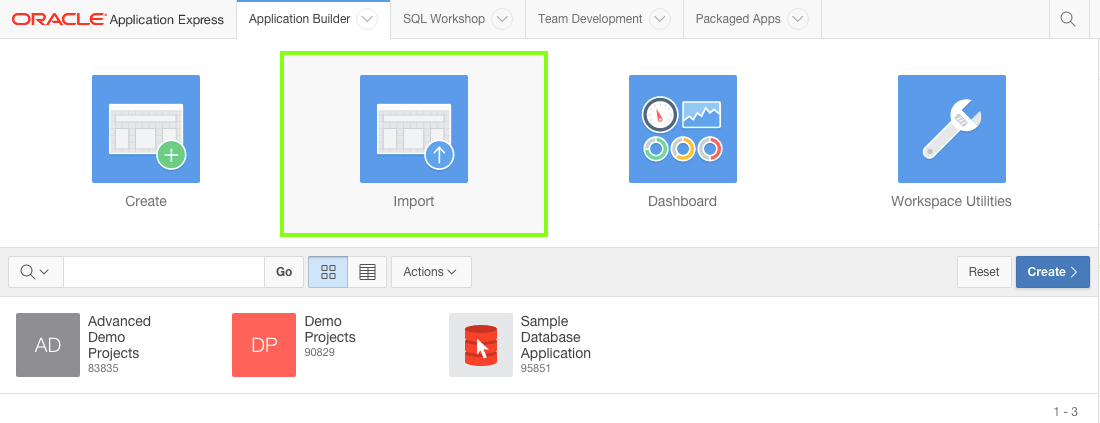Click the Reset button
This screenshot has width=1100, height=423.
983,272
